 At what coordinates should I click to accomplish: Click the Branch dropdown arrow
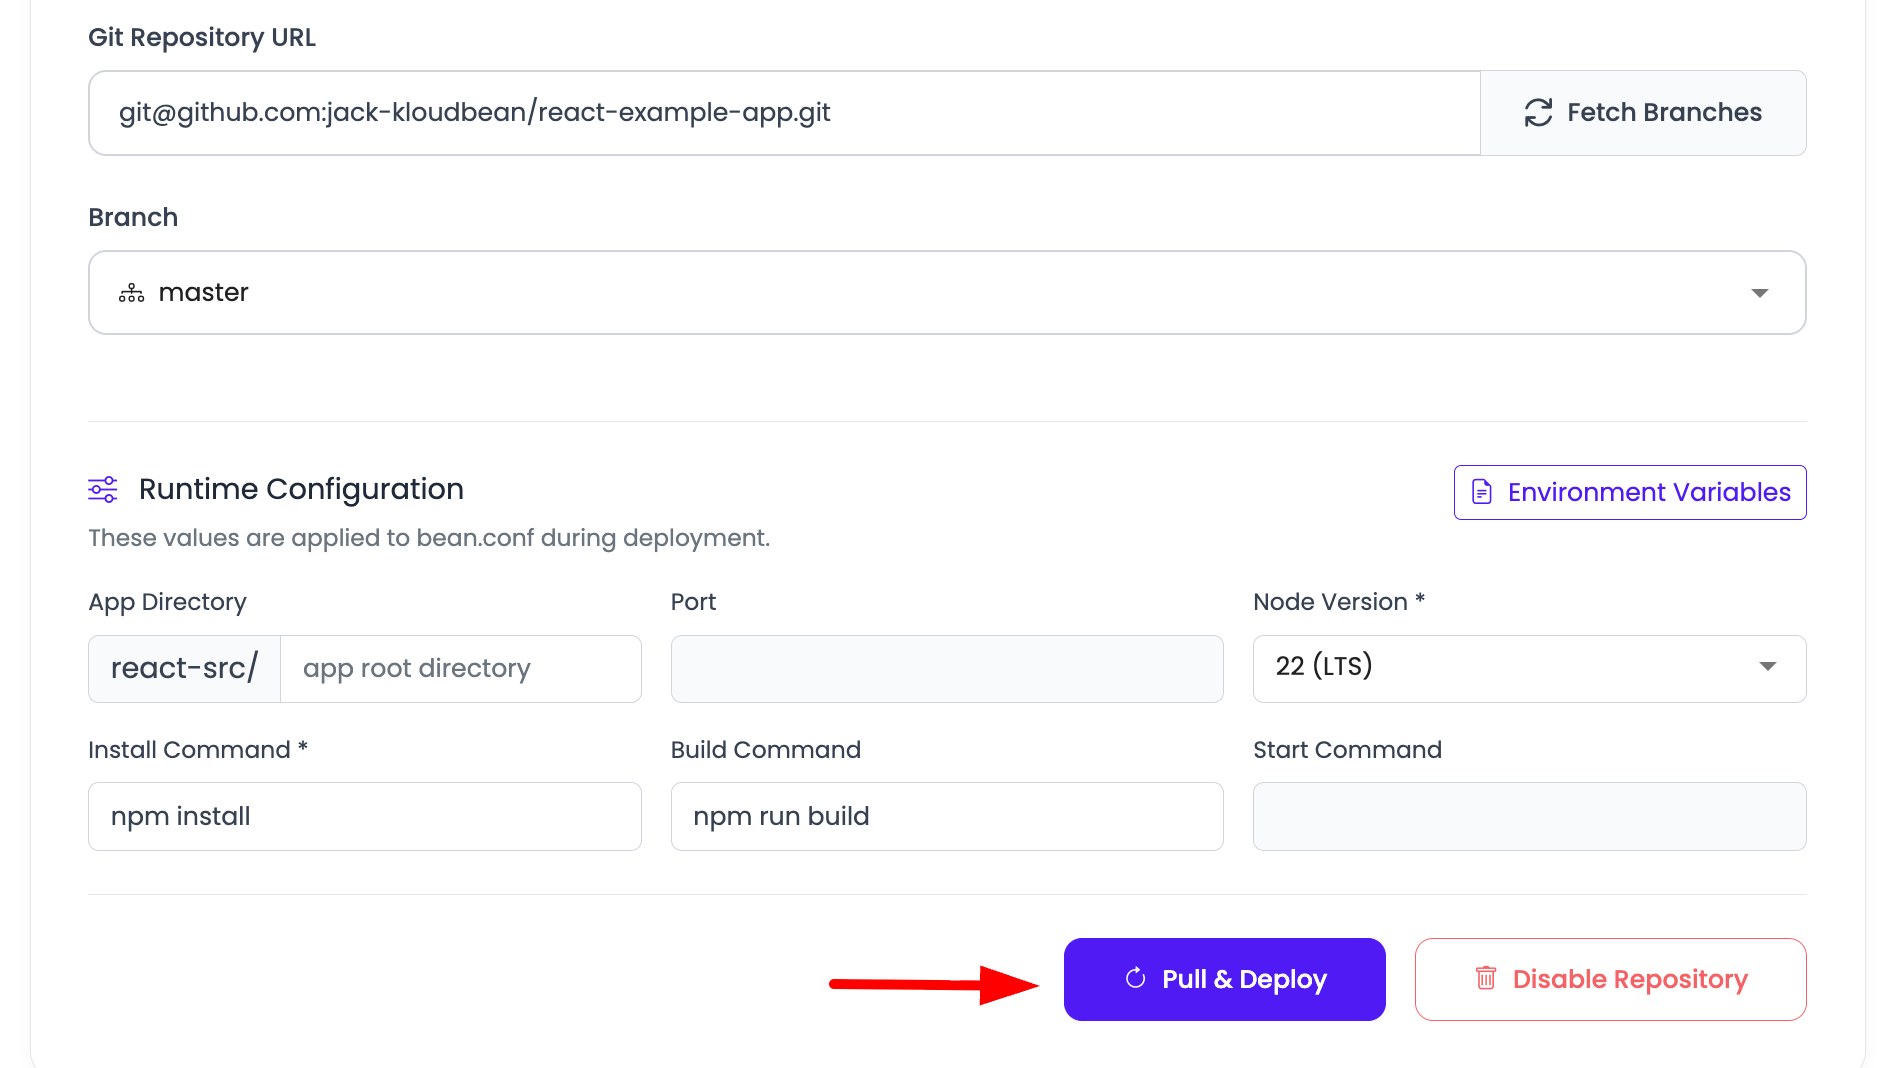1760,293
